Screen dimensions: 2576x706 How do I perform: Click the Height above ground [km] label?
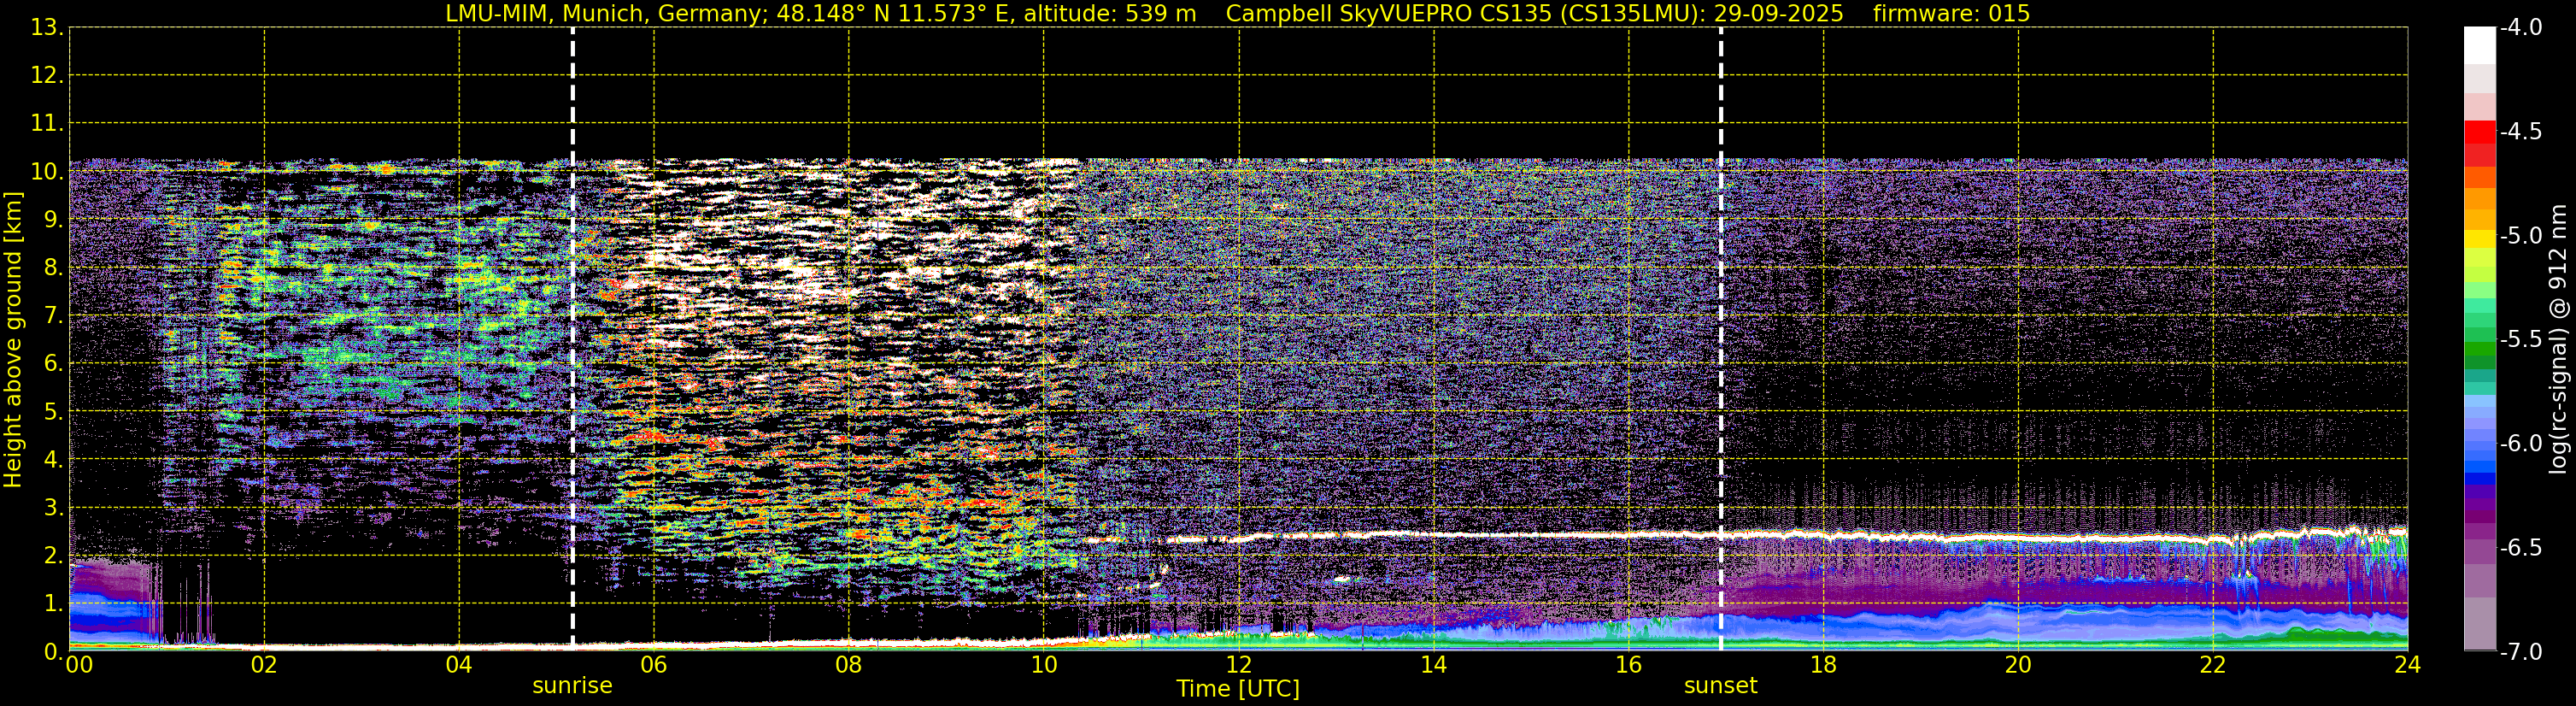point(13,340)
